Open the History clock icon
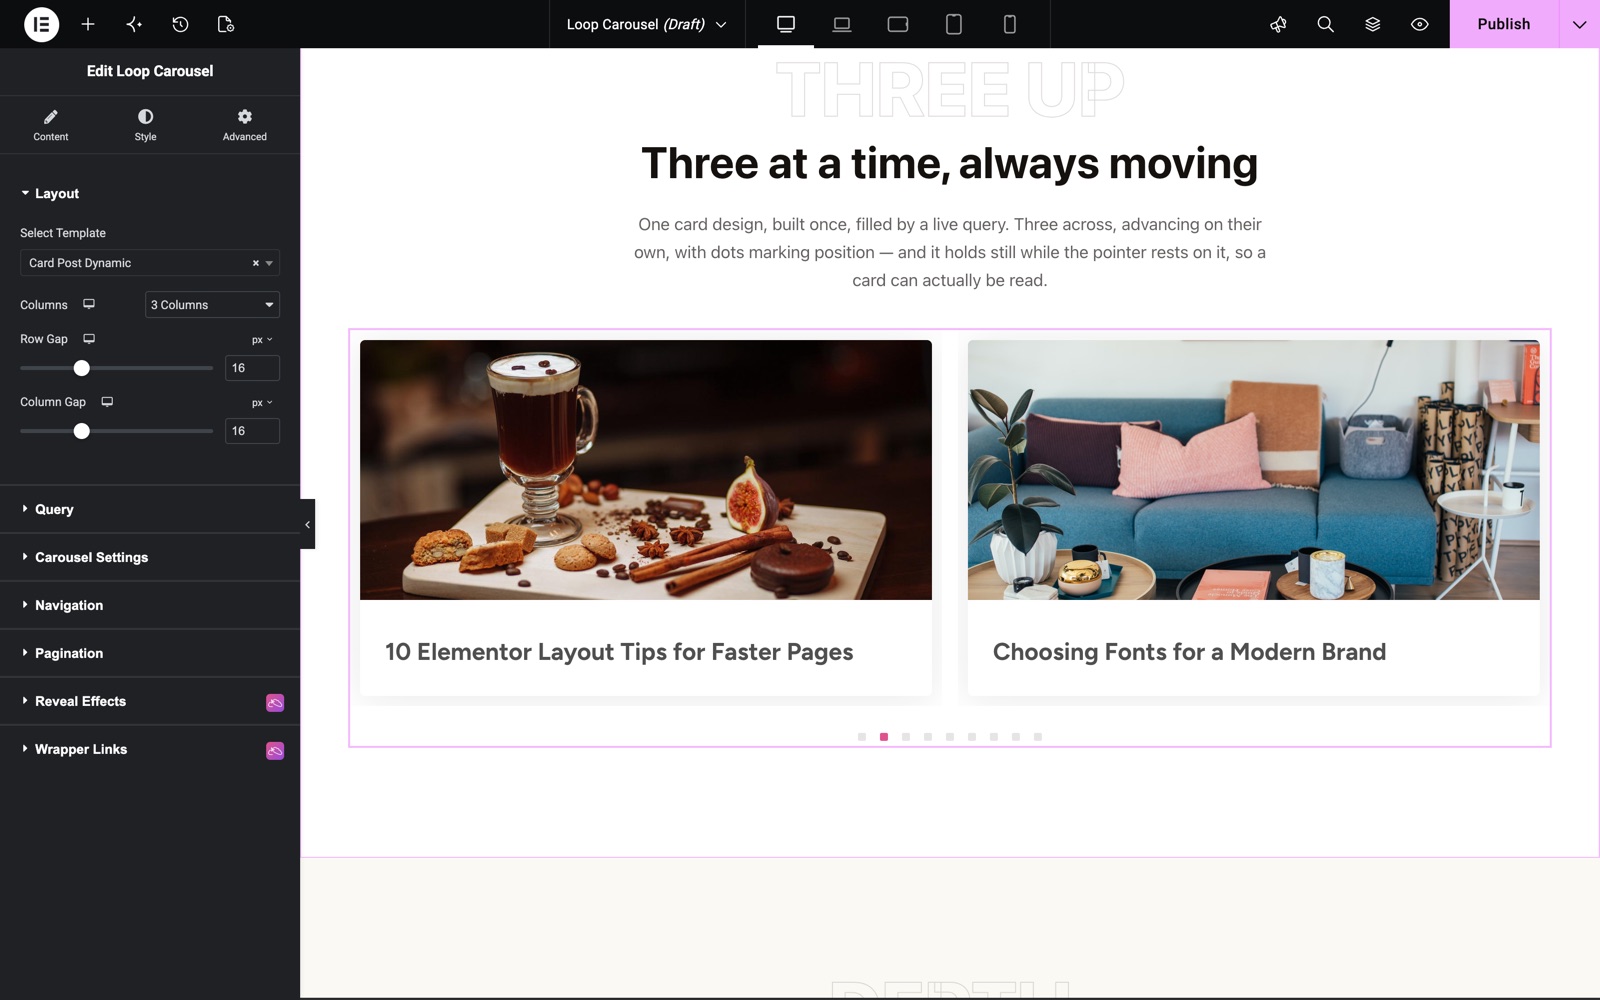Screen dimensions: 1600x1000 tap(180, 24)
